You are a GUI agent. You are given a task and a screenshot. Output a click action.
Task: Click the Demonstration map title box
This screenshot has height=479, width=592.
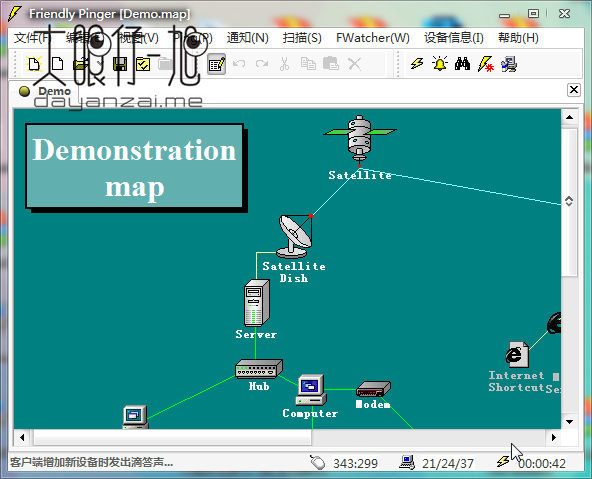[x=135, y=166]
